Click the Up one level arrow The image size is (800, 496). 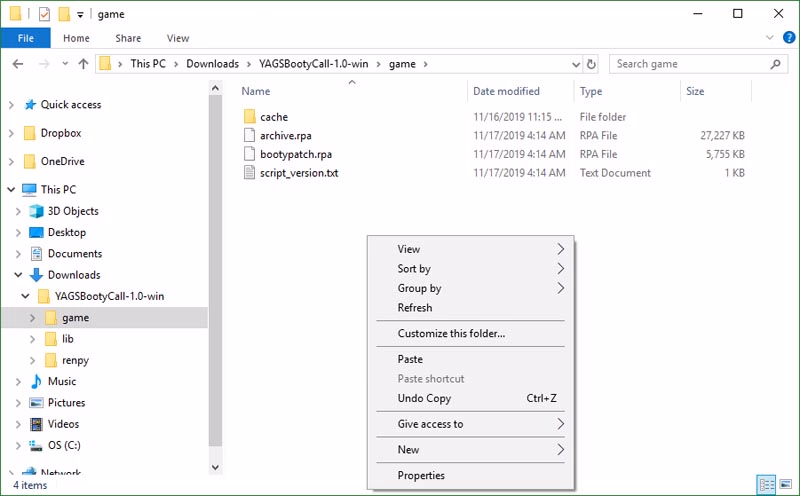pyautogui.click(x=82, y=64)
